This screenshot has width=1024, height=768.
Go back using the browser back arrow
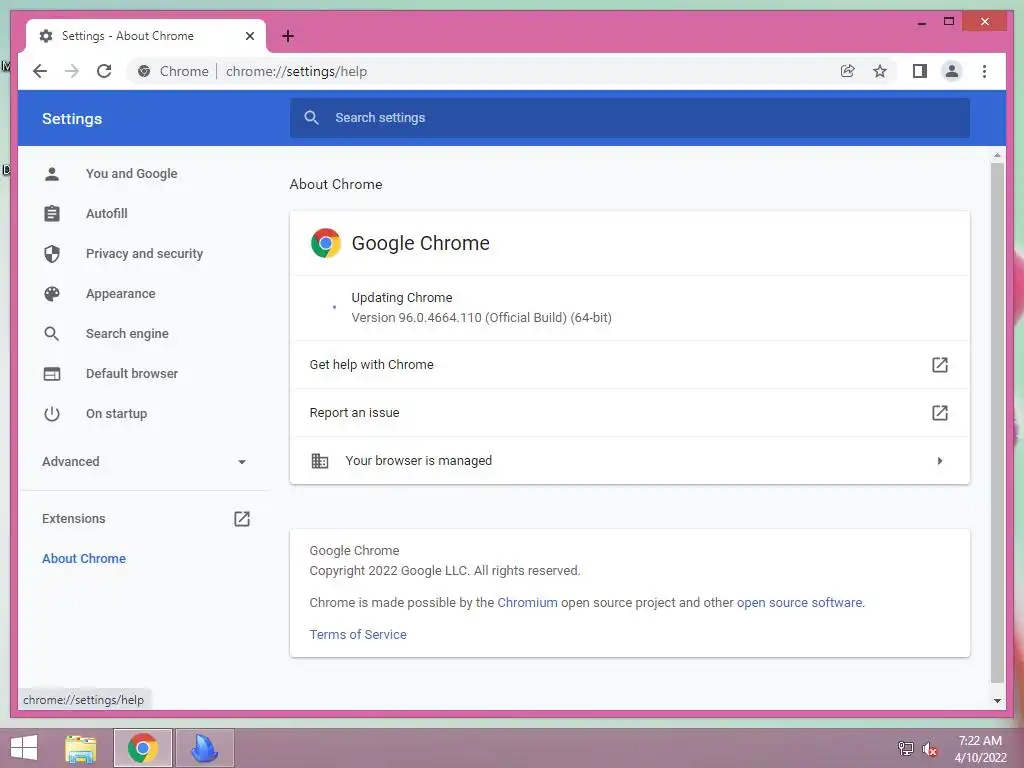40,71
